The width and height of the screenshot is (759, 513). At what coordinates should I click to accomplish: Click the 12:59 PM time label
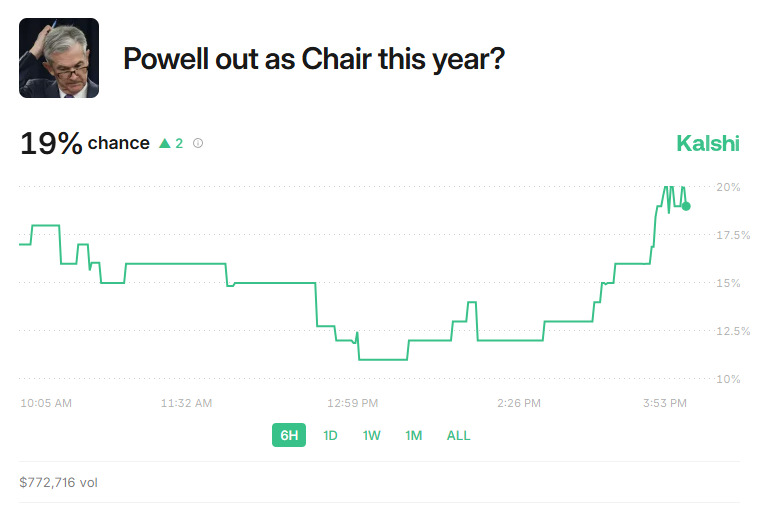coord(353,403)
